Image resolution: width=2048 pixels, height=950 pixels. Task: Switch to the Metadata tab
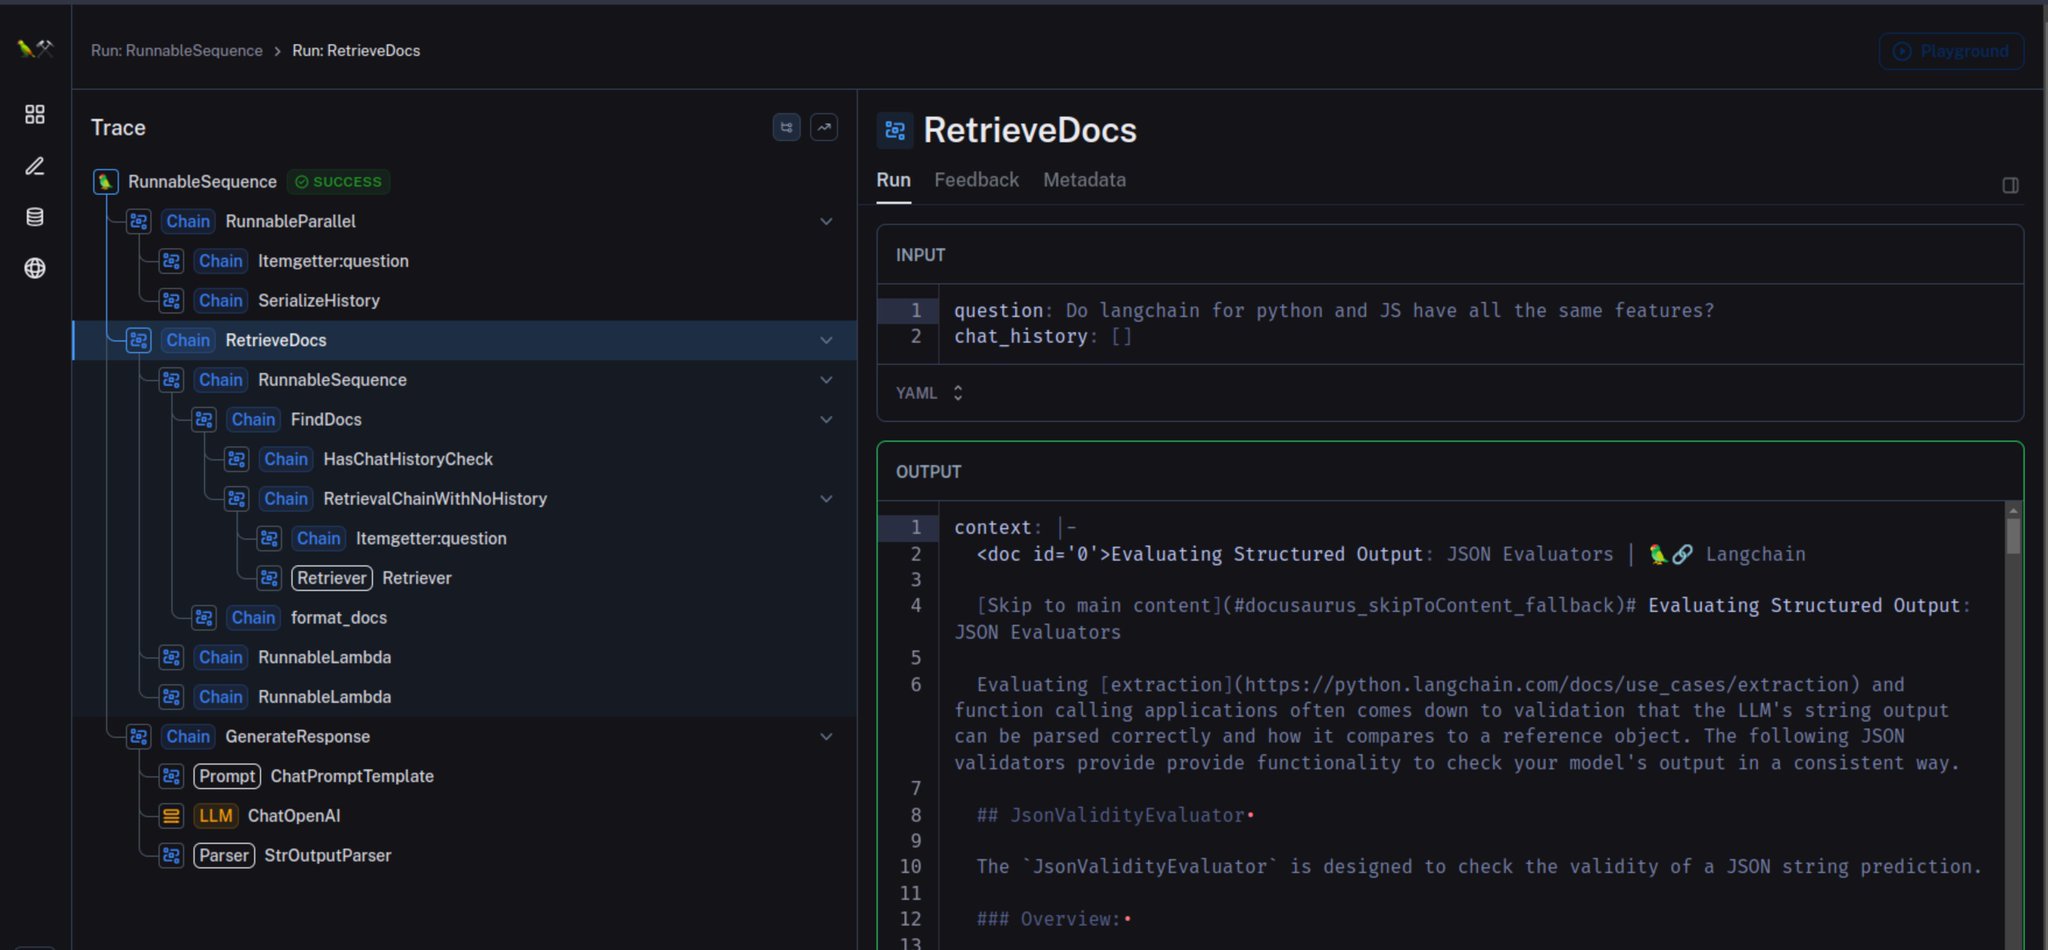tap(1084, 180)
